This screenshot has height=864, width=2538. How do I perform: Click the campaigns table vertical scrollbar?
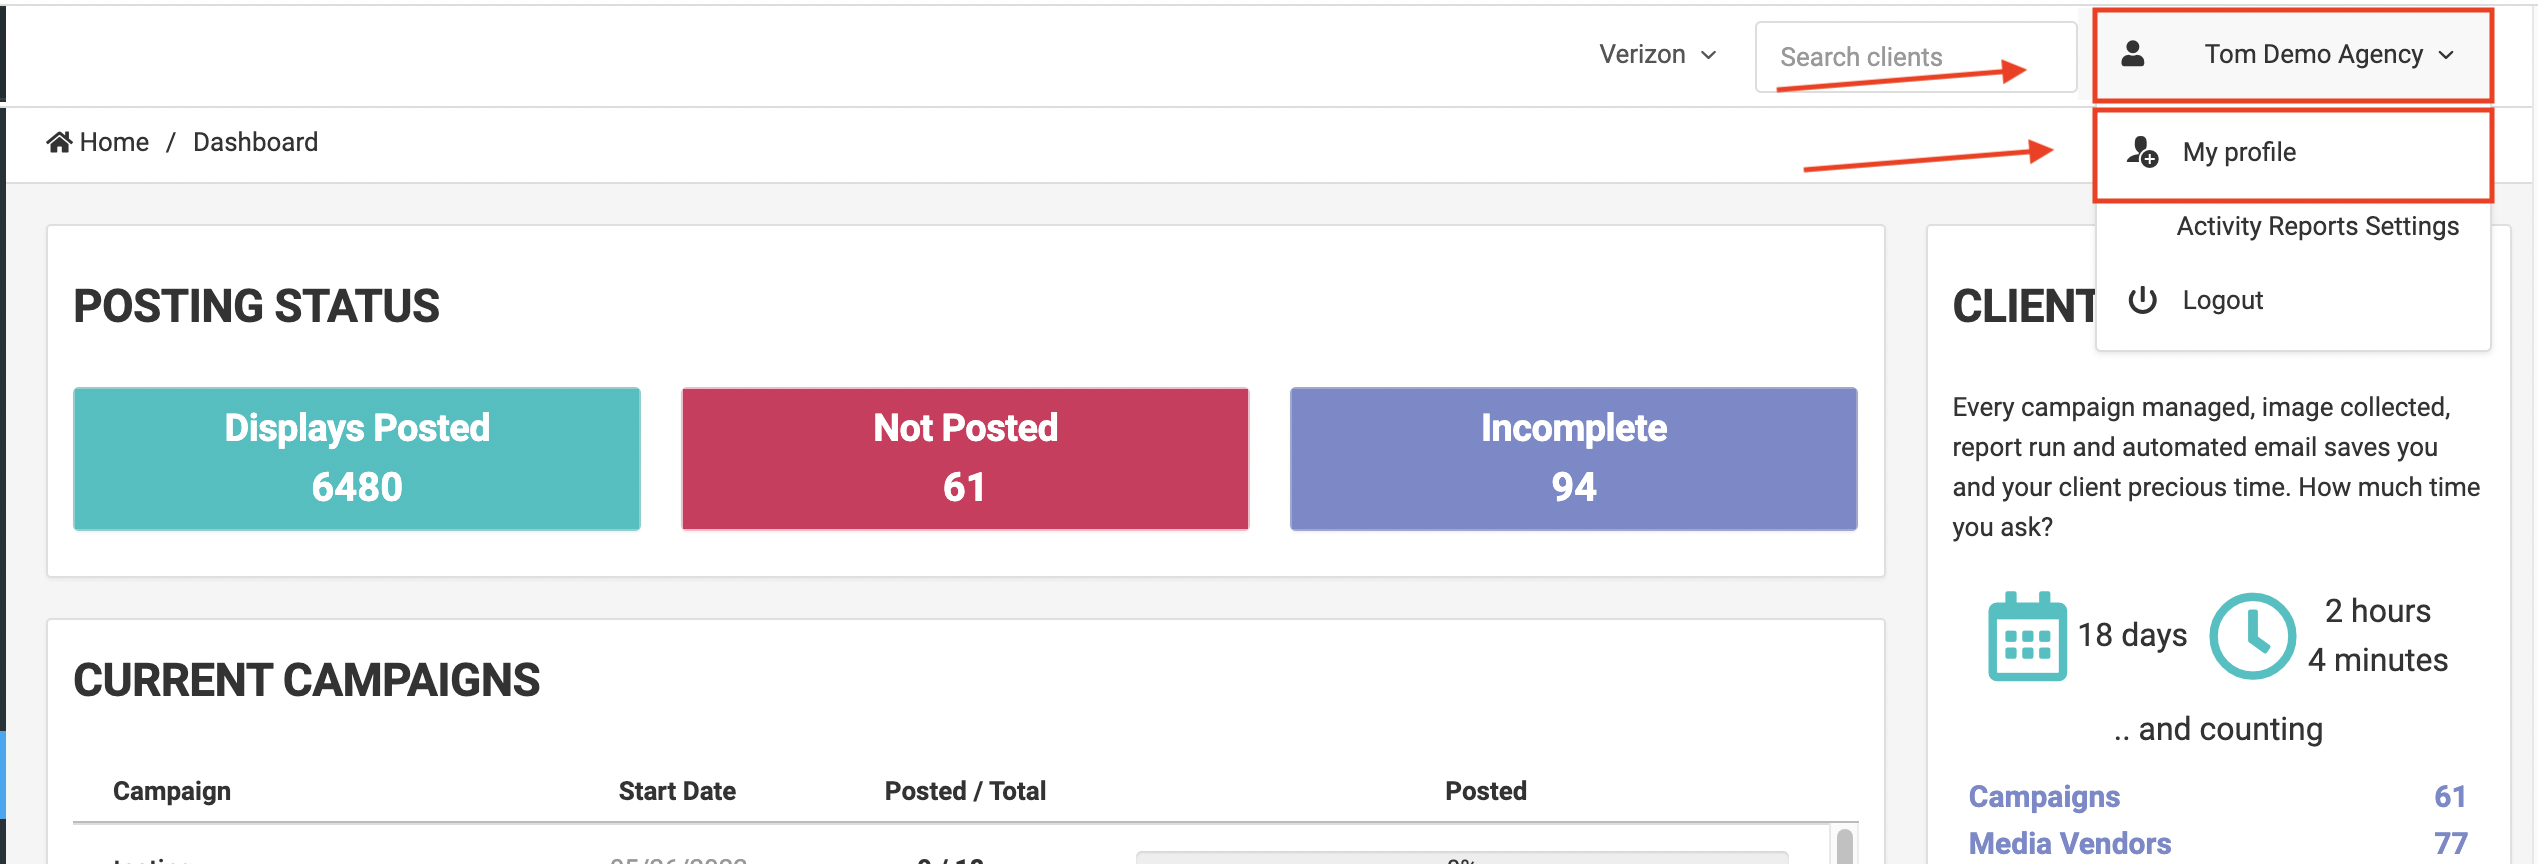[x=1845, y=845]
